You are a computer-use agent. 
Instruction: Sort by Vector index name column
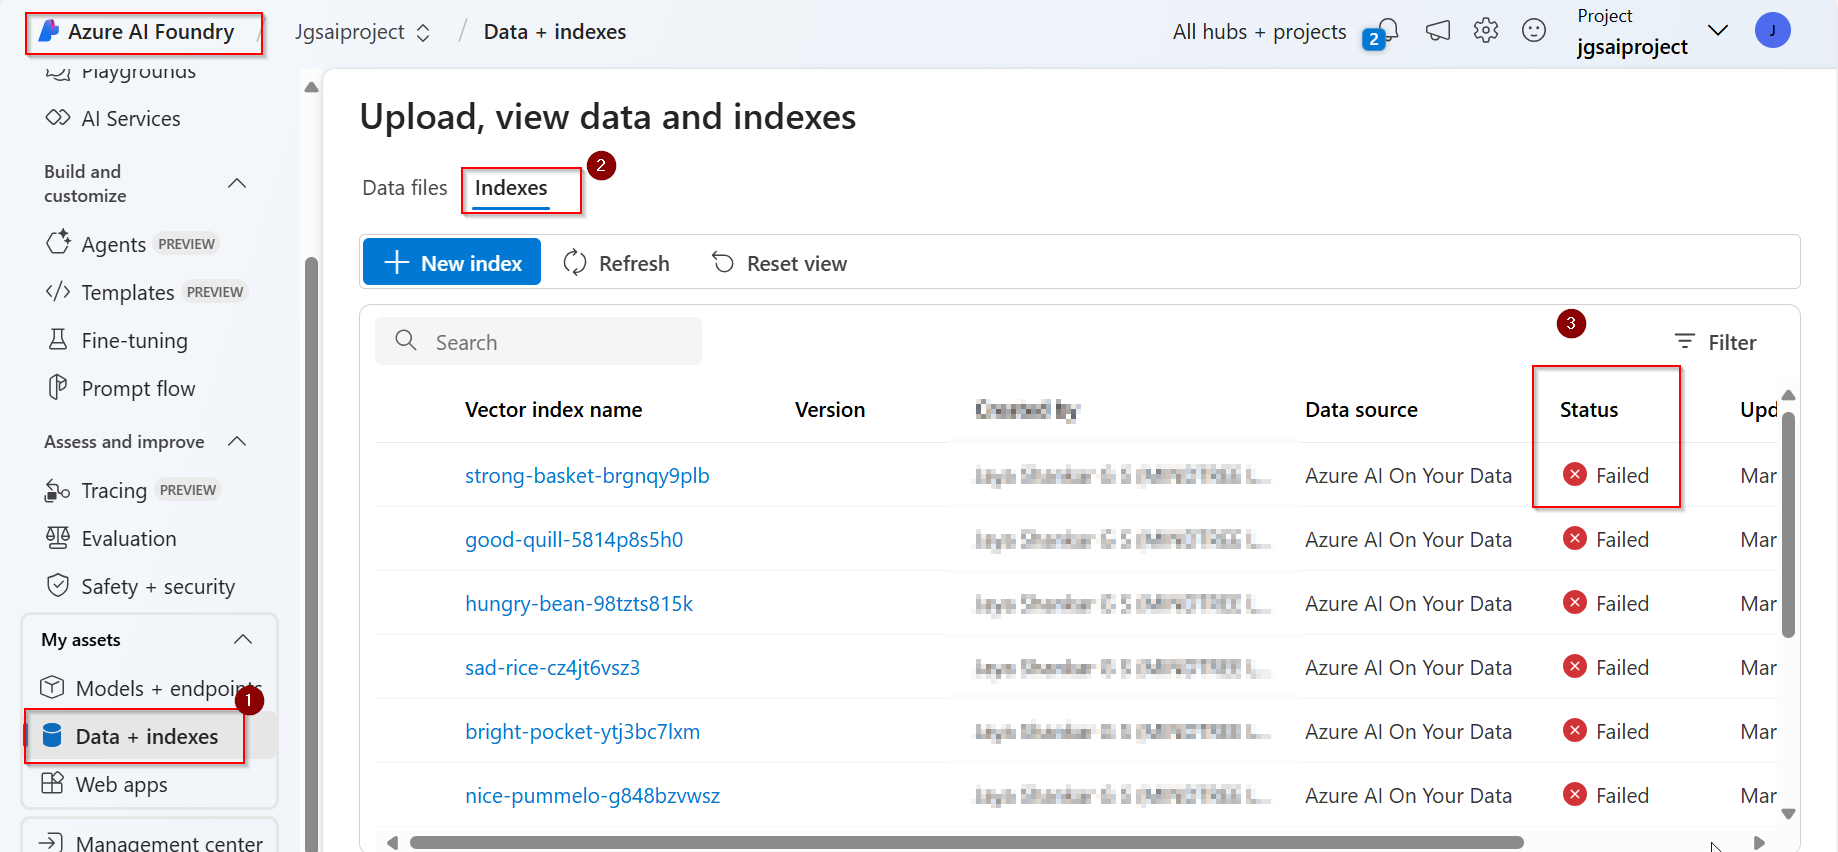click(x=553, y=410)
